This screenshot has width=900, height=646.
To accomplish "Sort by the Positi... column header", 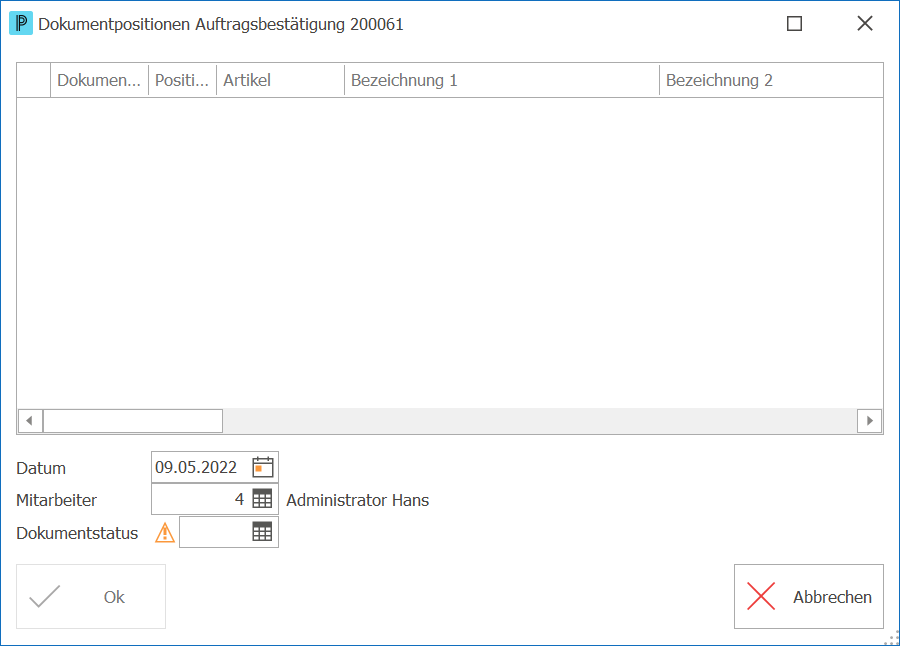I will [x=182, y=80].
